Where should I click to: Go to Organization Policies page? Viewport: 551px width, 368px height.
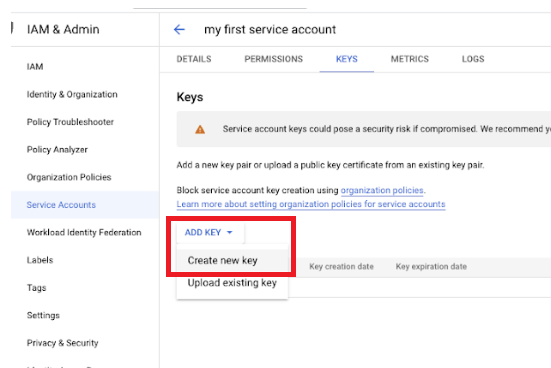69,177
